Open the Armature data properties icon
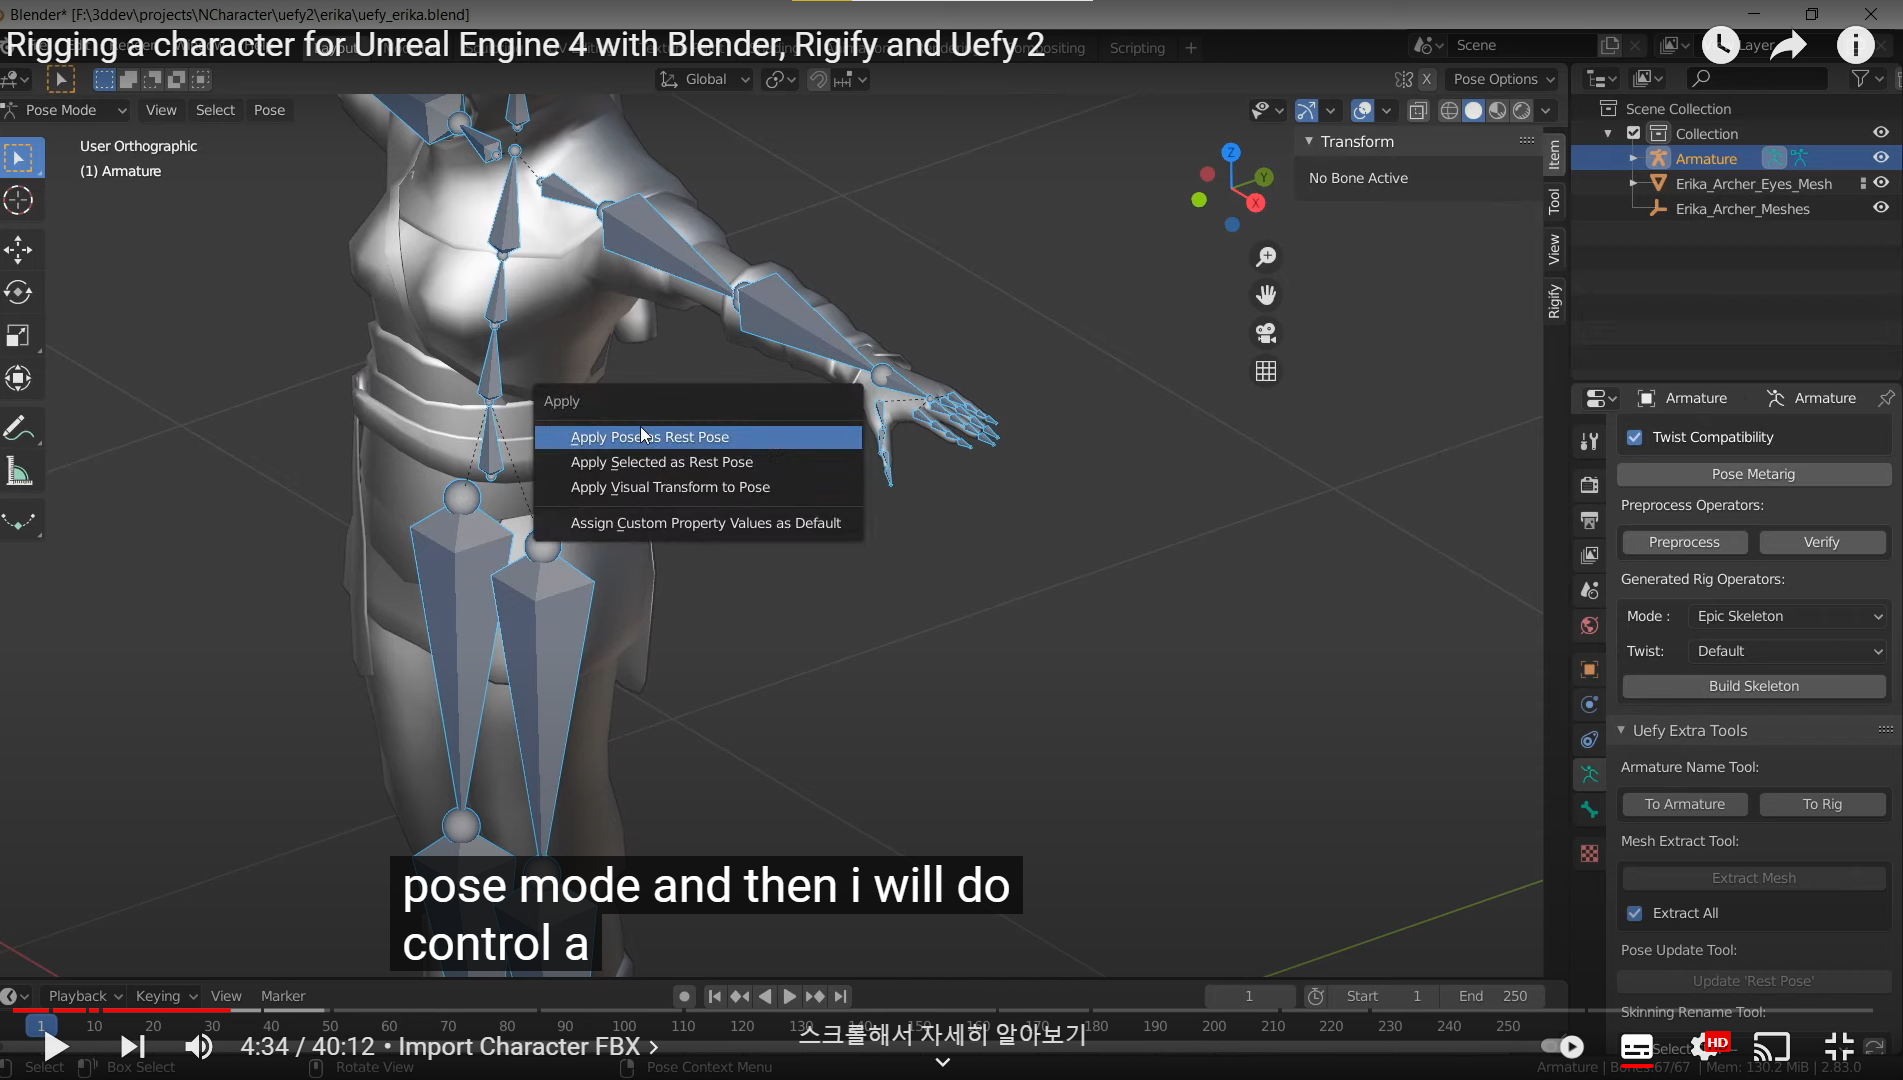 (1589, 774)
